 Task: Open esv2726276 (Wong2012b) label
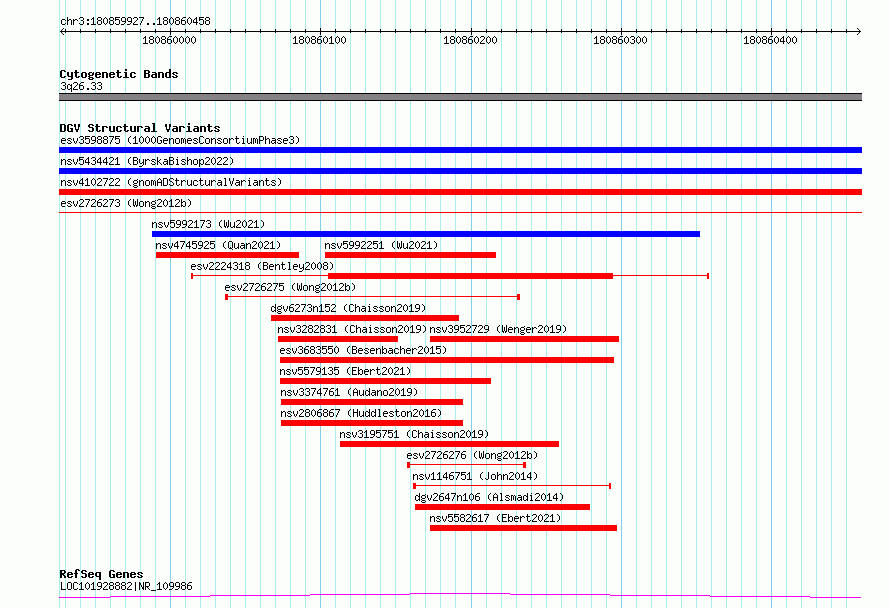(x=472, y=455)
